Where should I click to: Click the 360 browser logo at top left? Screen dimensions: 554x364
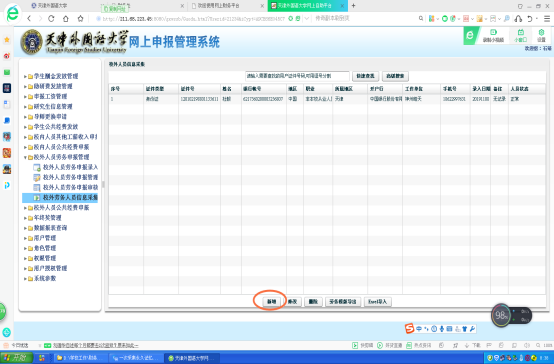pos(12,13)
